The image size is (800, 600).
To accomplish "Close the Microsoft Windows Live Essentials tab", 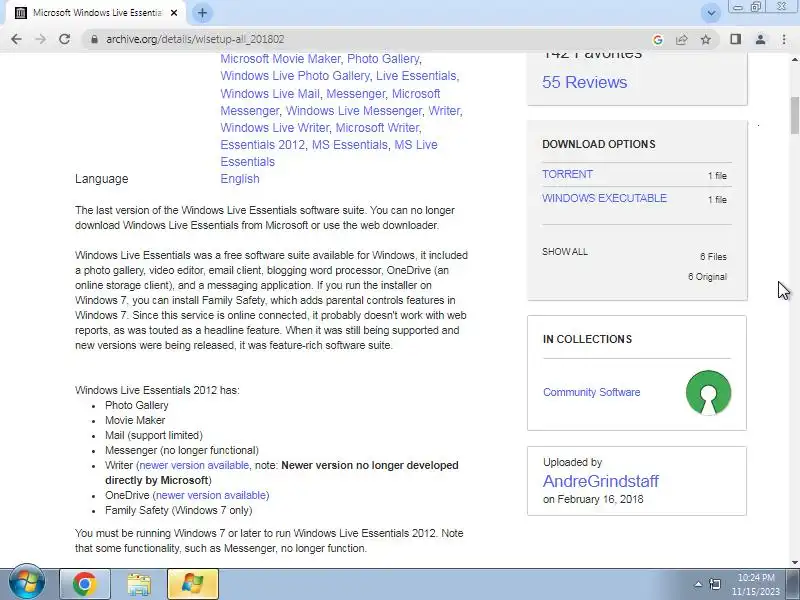I will (174, 13).
